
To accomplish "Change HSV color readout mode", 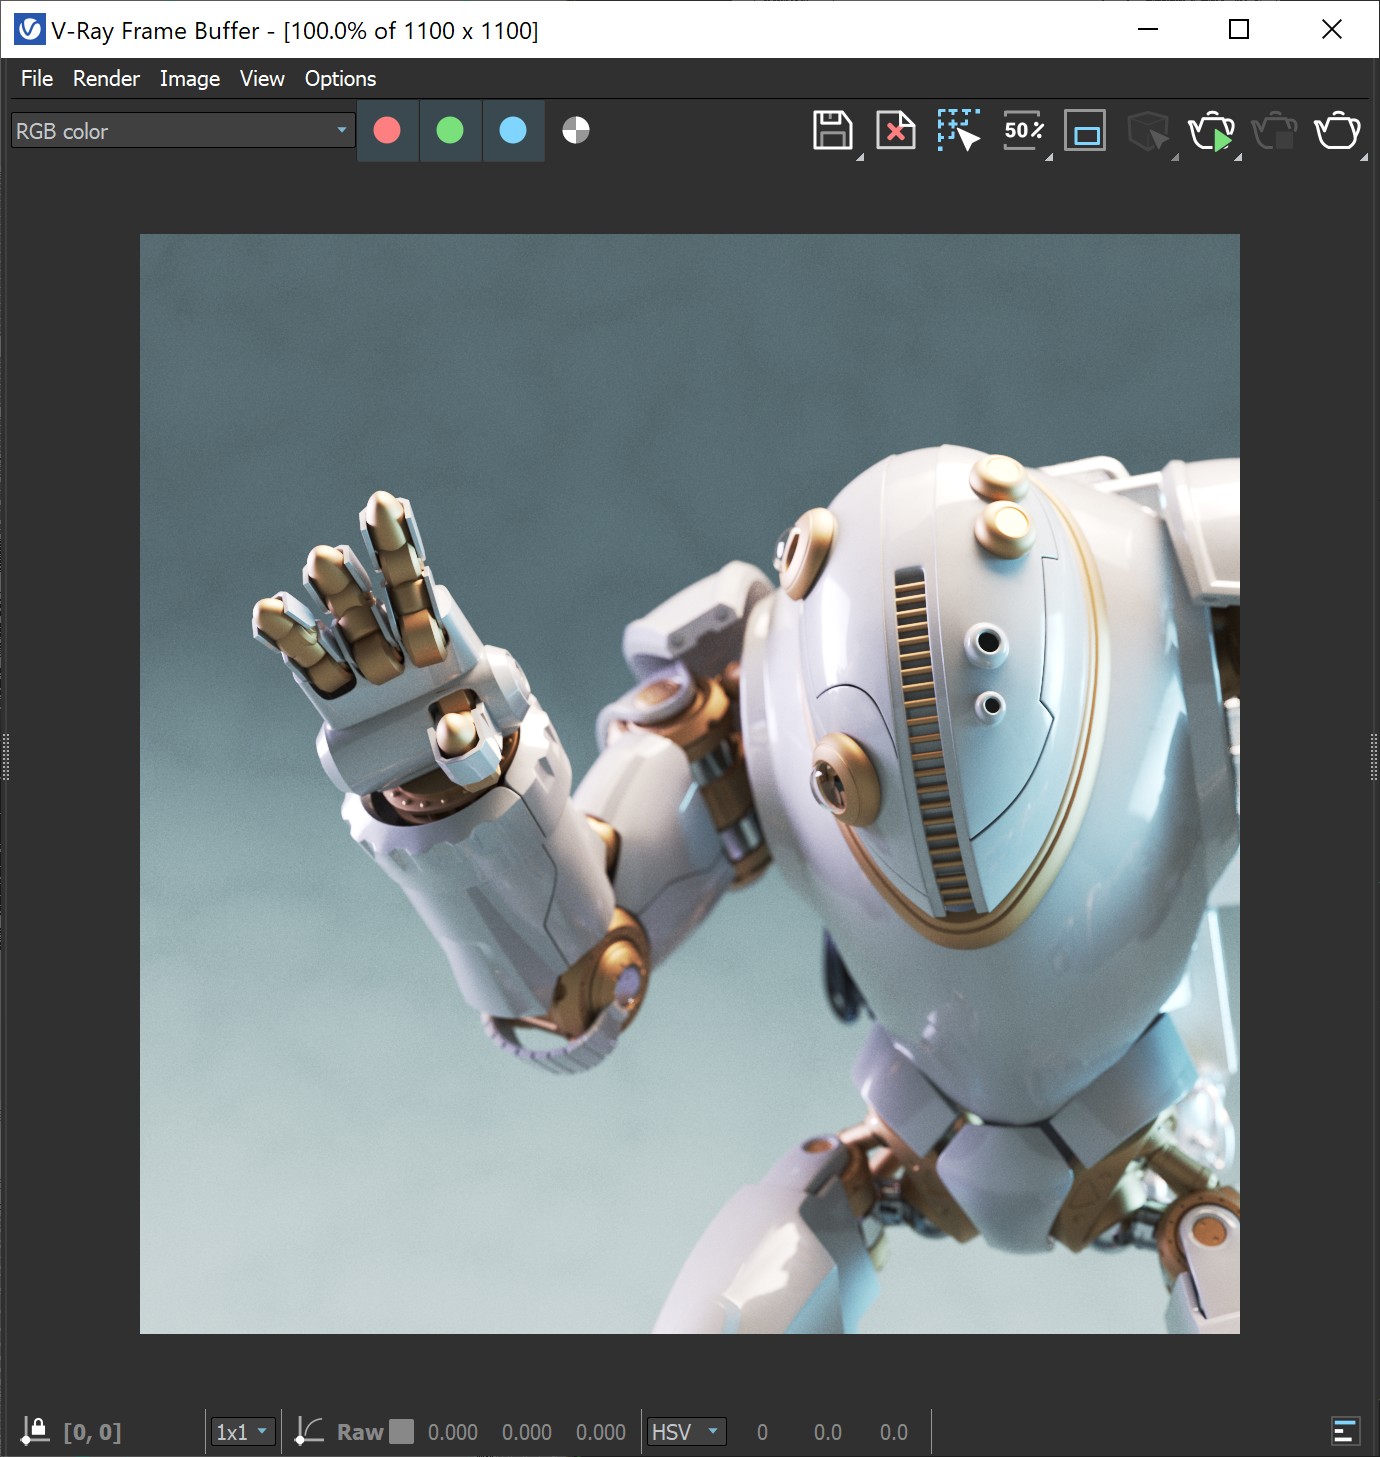I will pos(686,1431).
